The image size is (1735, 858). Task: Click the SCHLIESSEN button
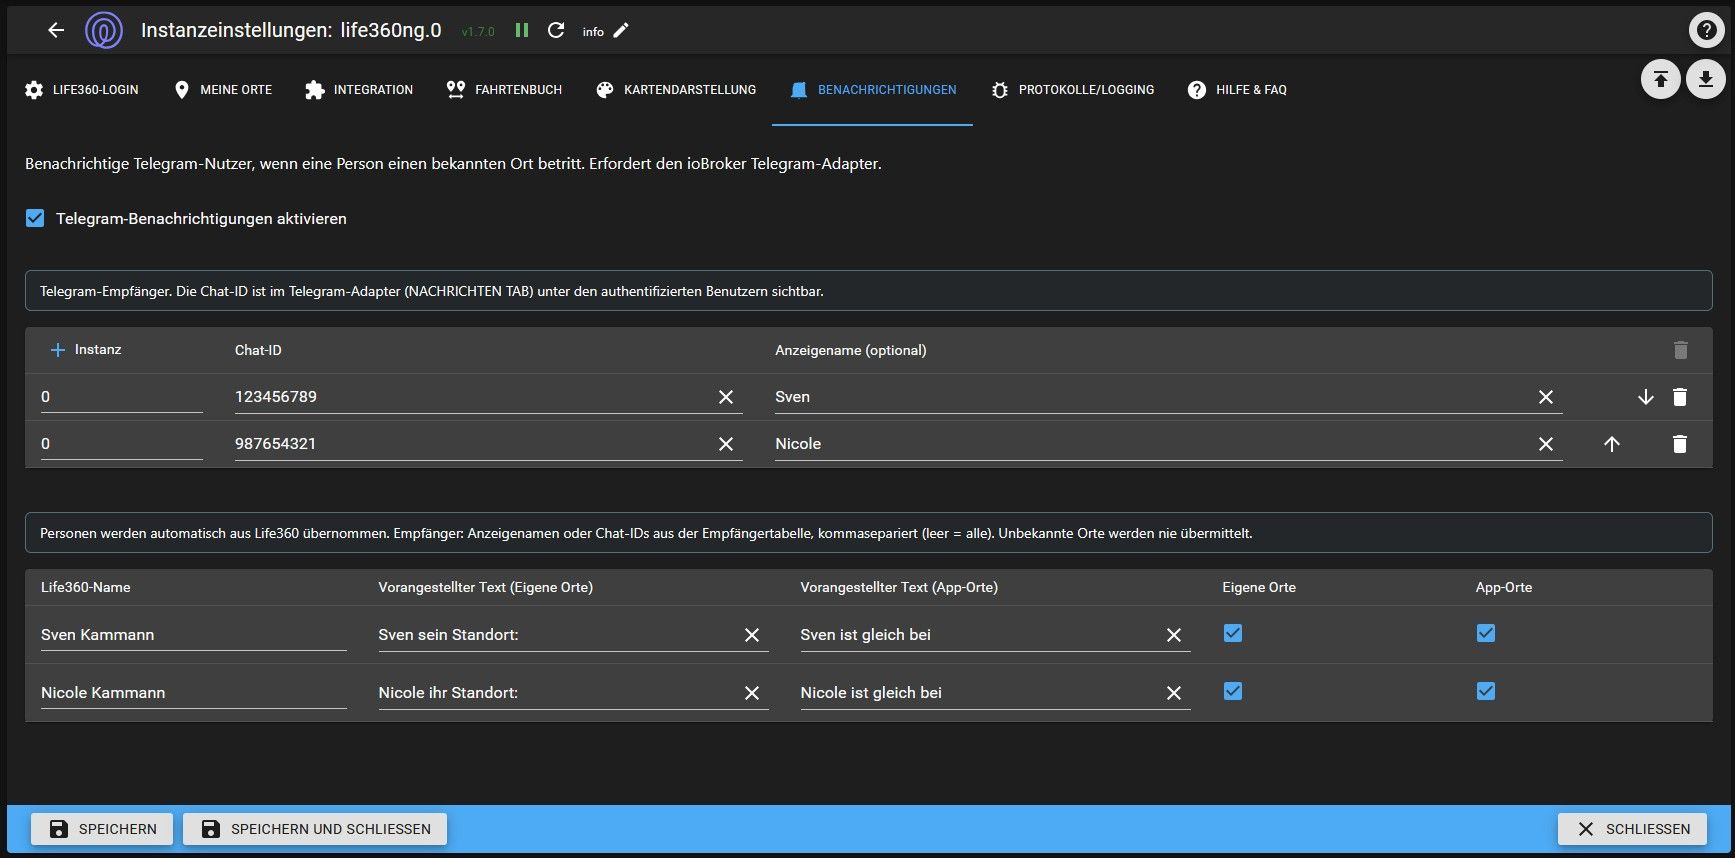(x=1634, y=829)
